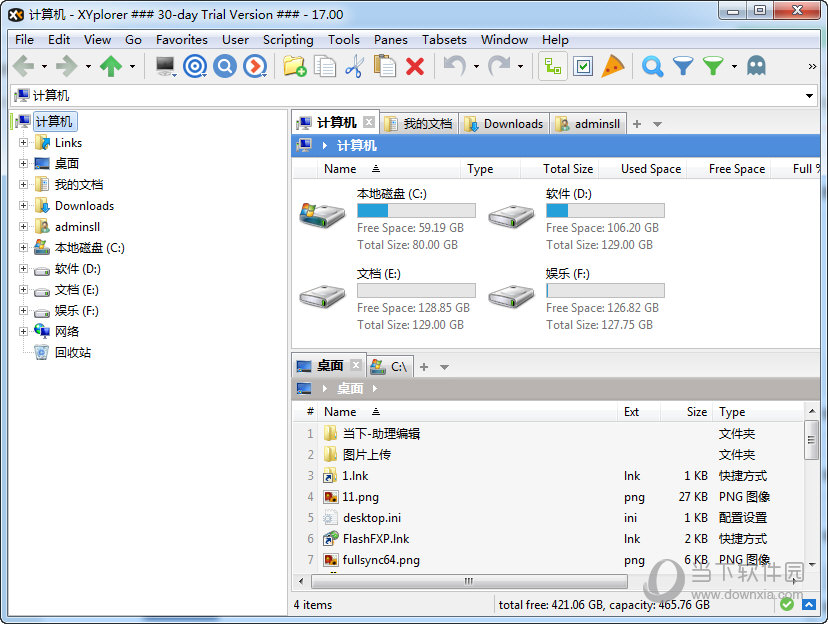Select the file fullsync64.png
Screen dimensions: 828x624
pyautogui.click(x=381, y=560)
